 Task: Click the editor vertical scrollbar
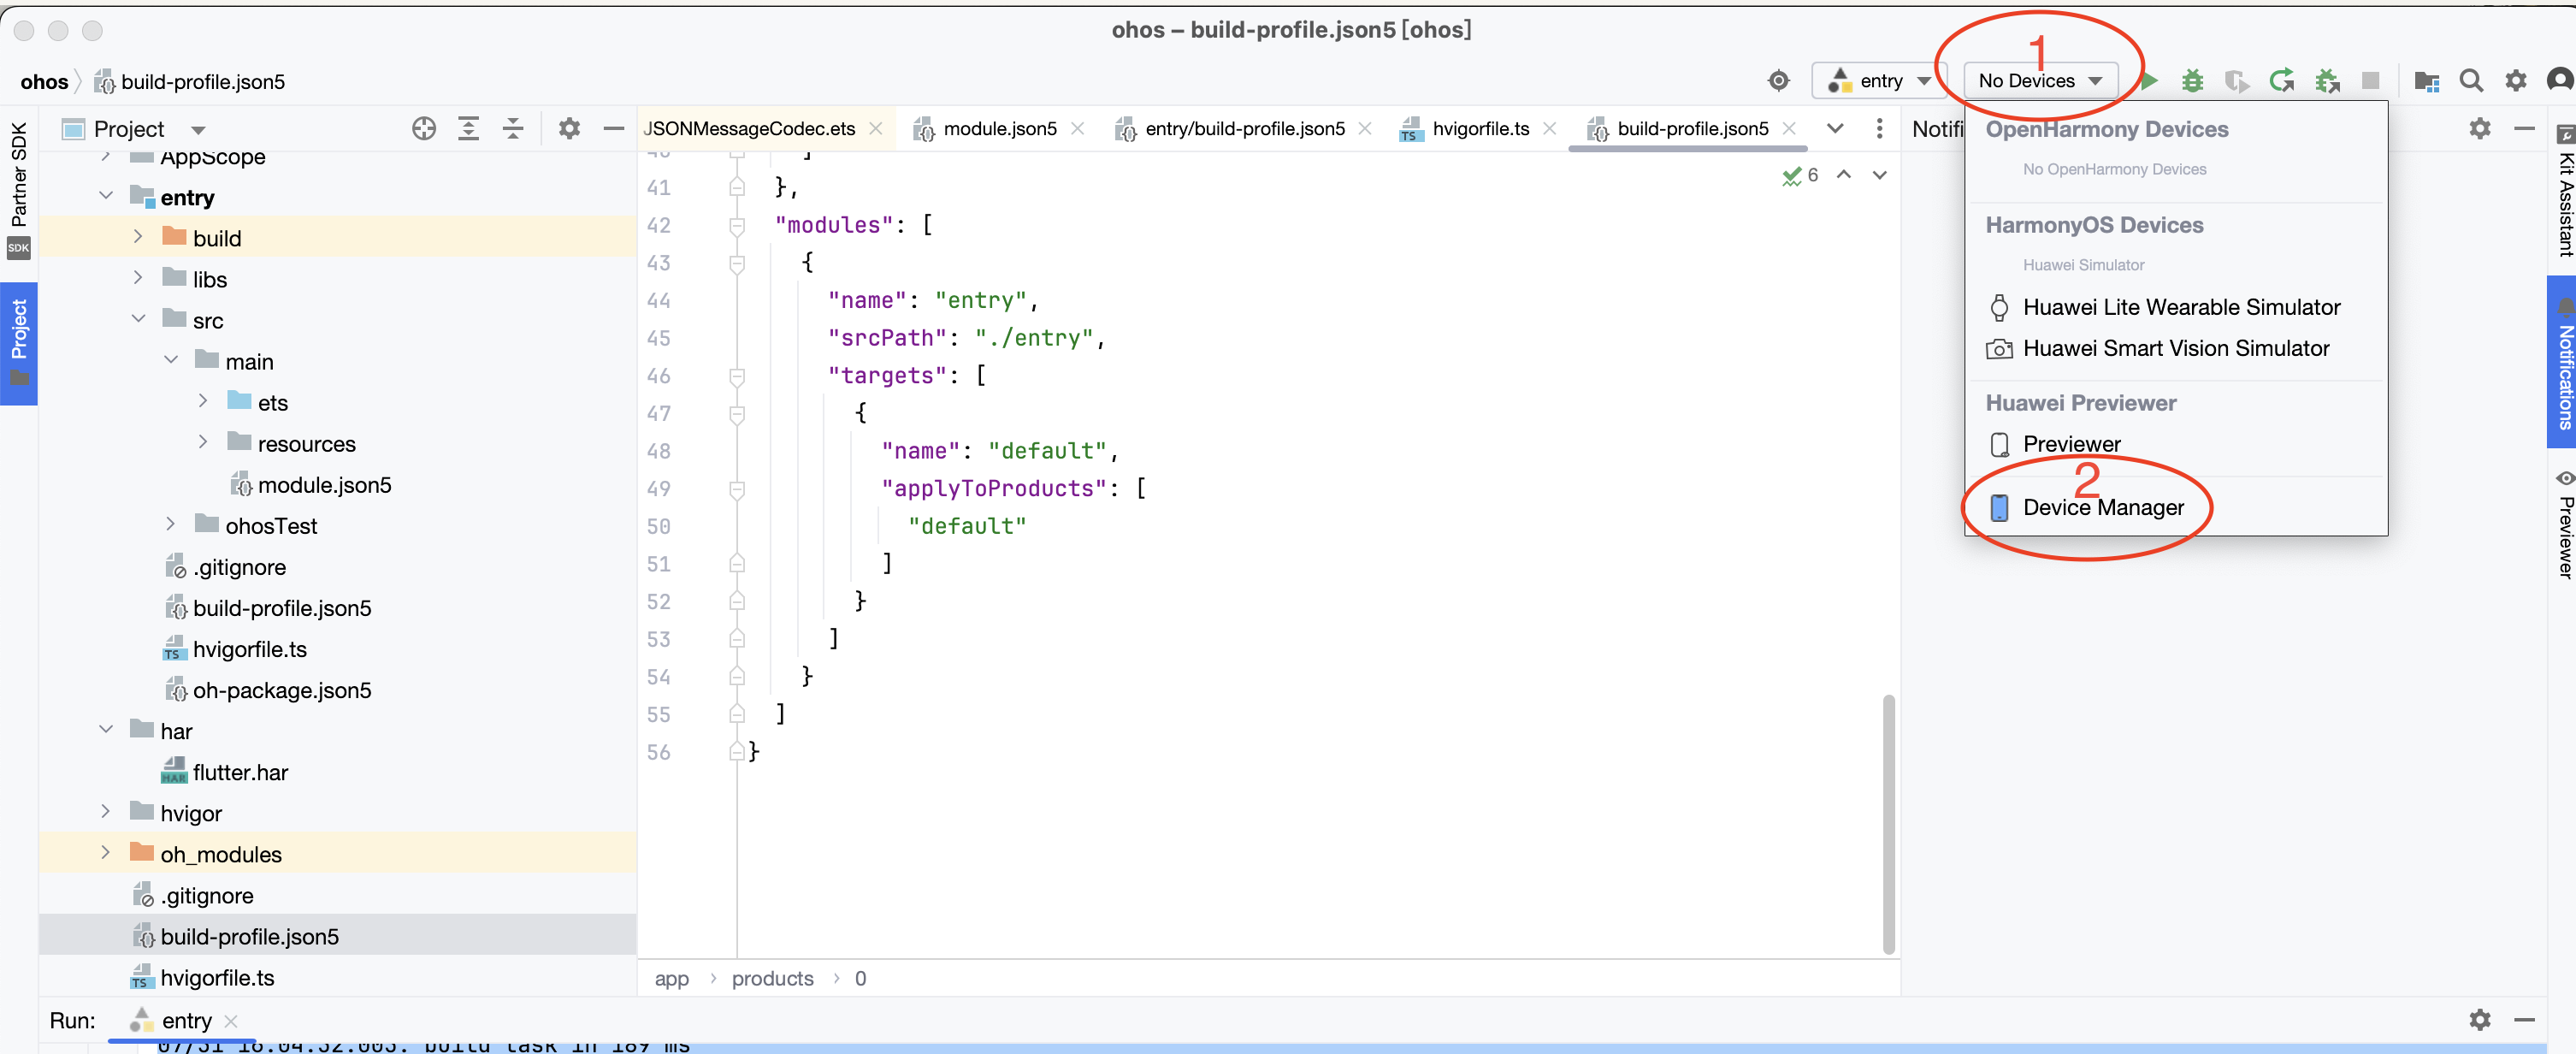point(1888,823)
